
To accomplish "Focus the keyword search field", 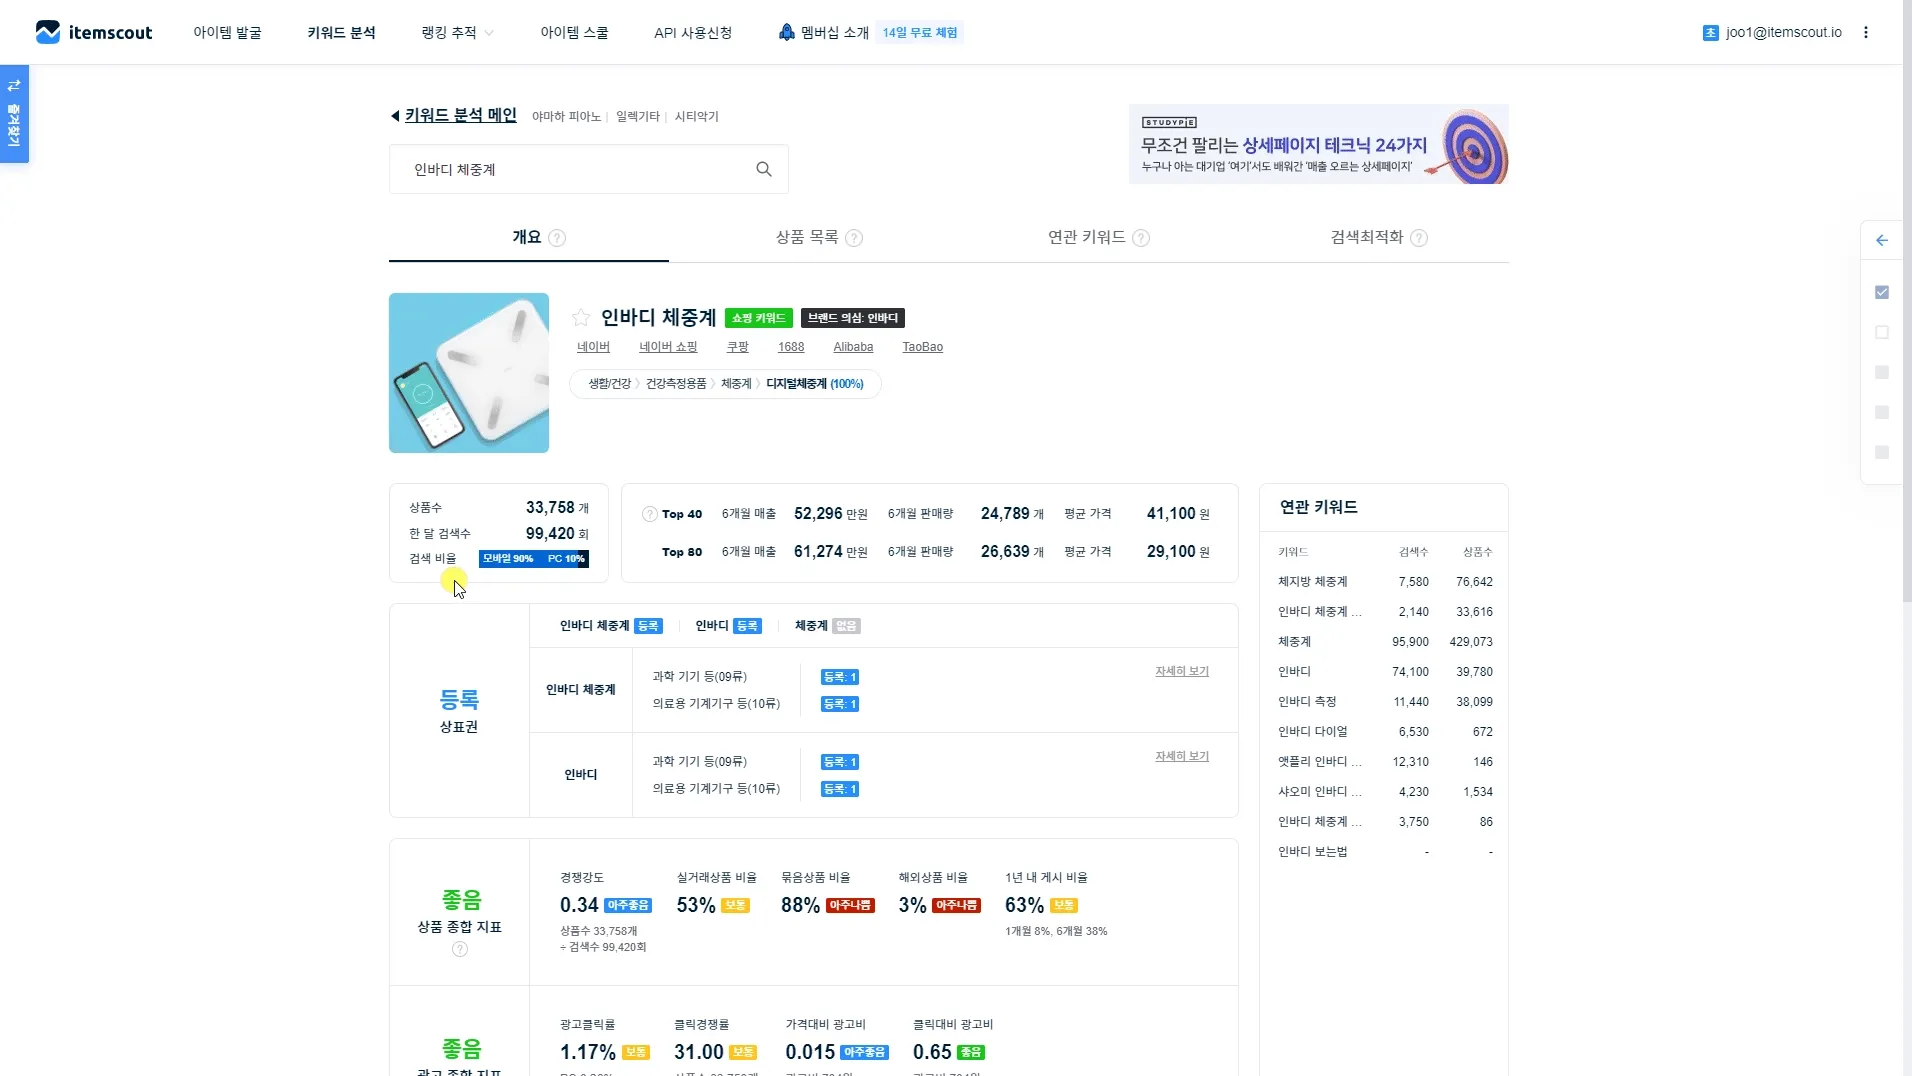I will point(588,169).
